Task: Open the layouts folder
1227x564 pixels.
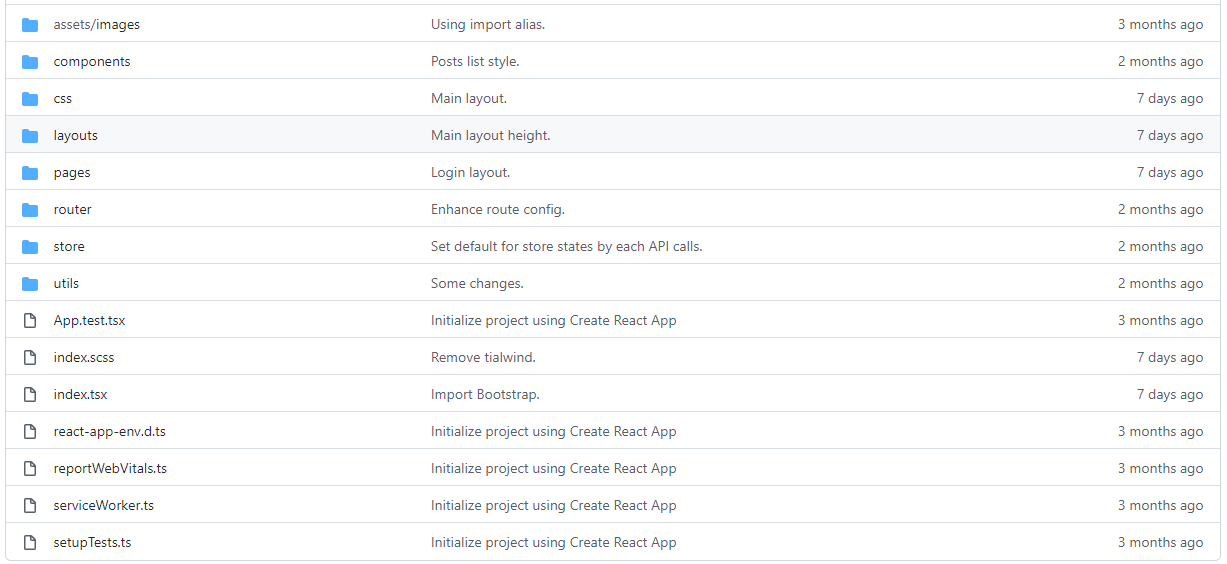Action: tap(76, 135)
